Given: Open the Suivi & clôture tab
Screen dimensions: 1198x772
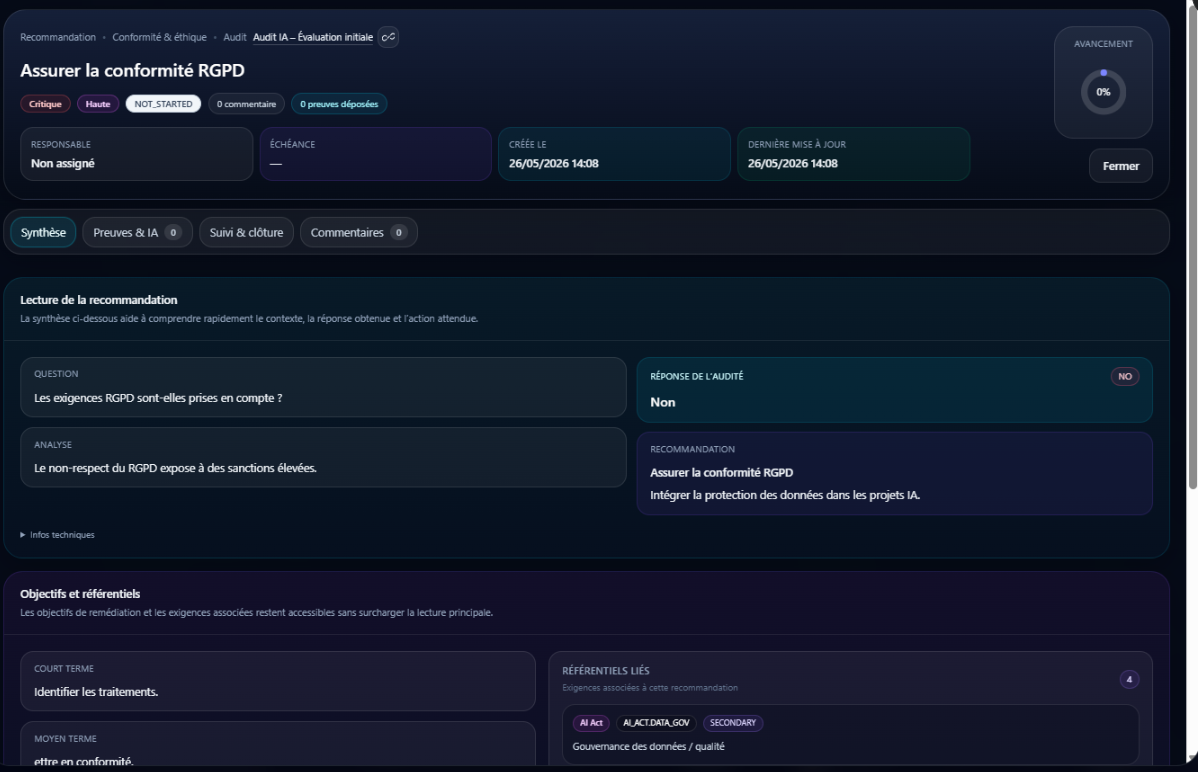Looking at the screenshot, I should pyautogui.click(x=246, y=232).
